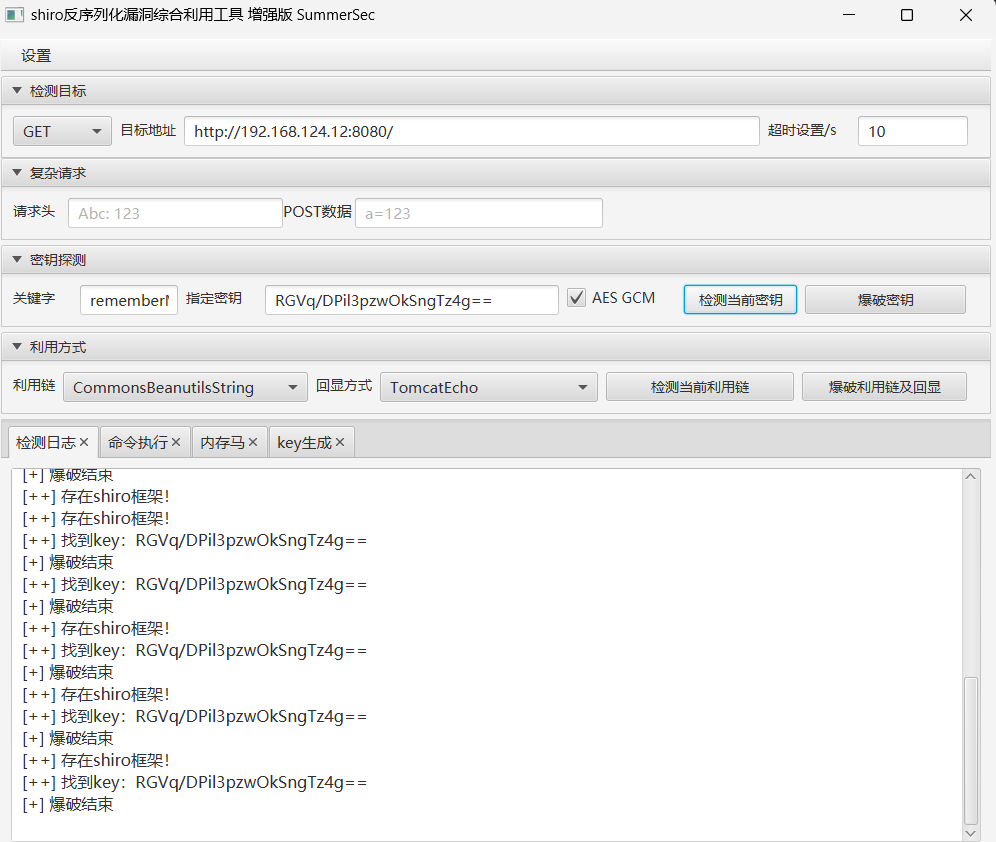Switch to the 内存马 tab
This screenshot has height=842, width=996.
click(222, 443)
